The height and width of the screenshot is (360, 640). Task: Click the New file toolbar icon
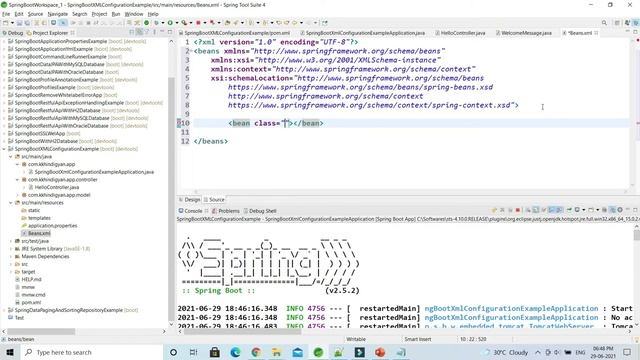(6, 23)
